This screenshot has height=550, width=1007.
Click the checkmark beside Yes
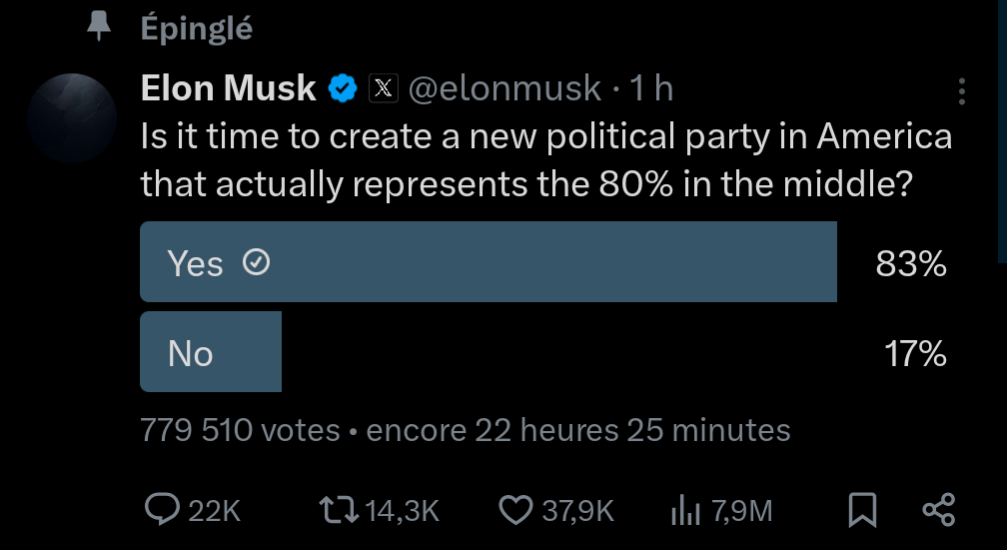[x=256, y=263]
